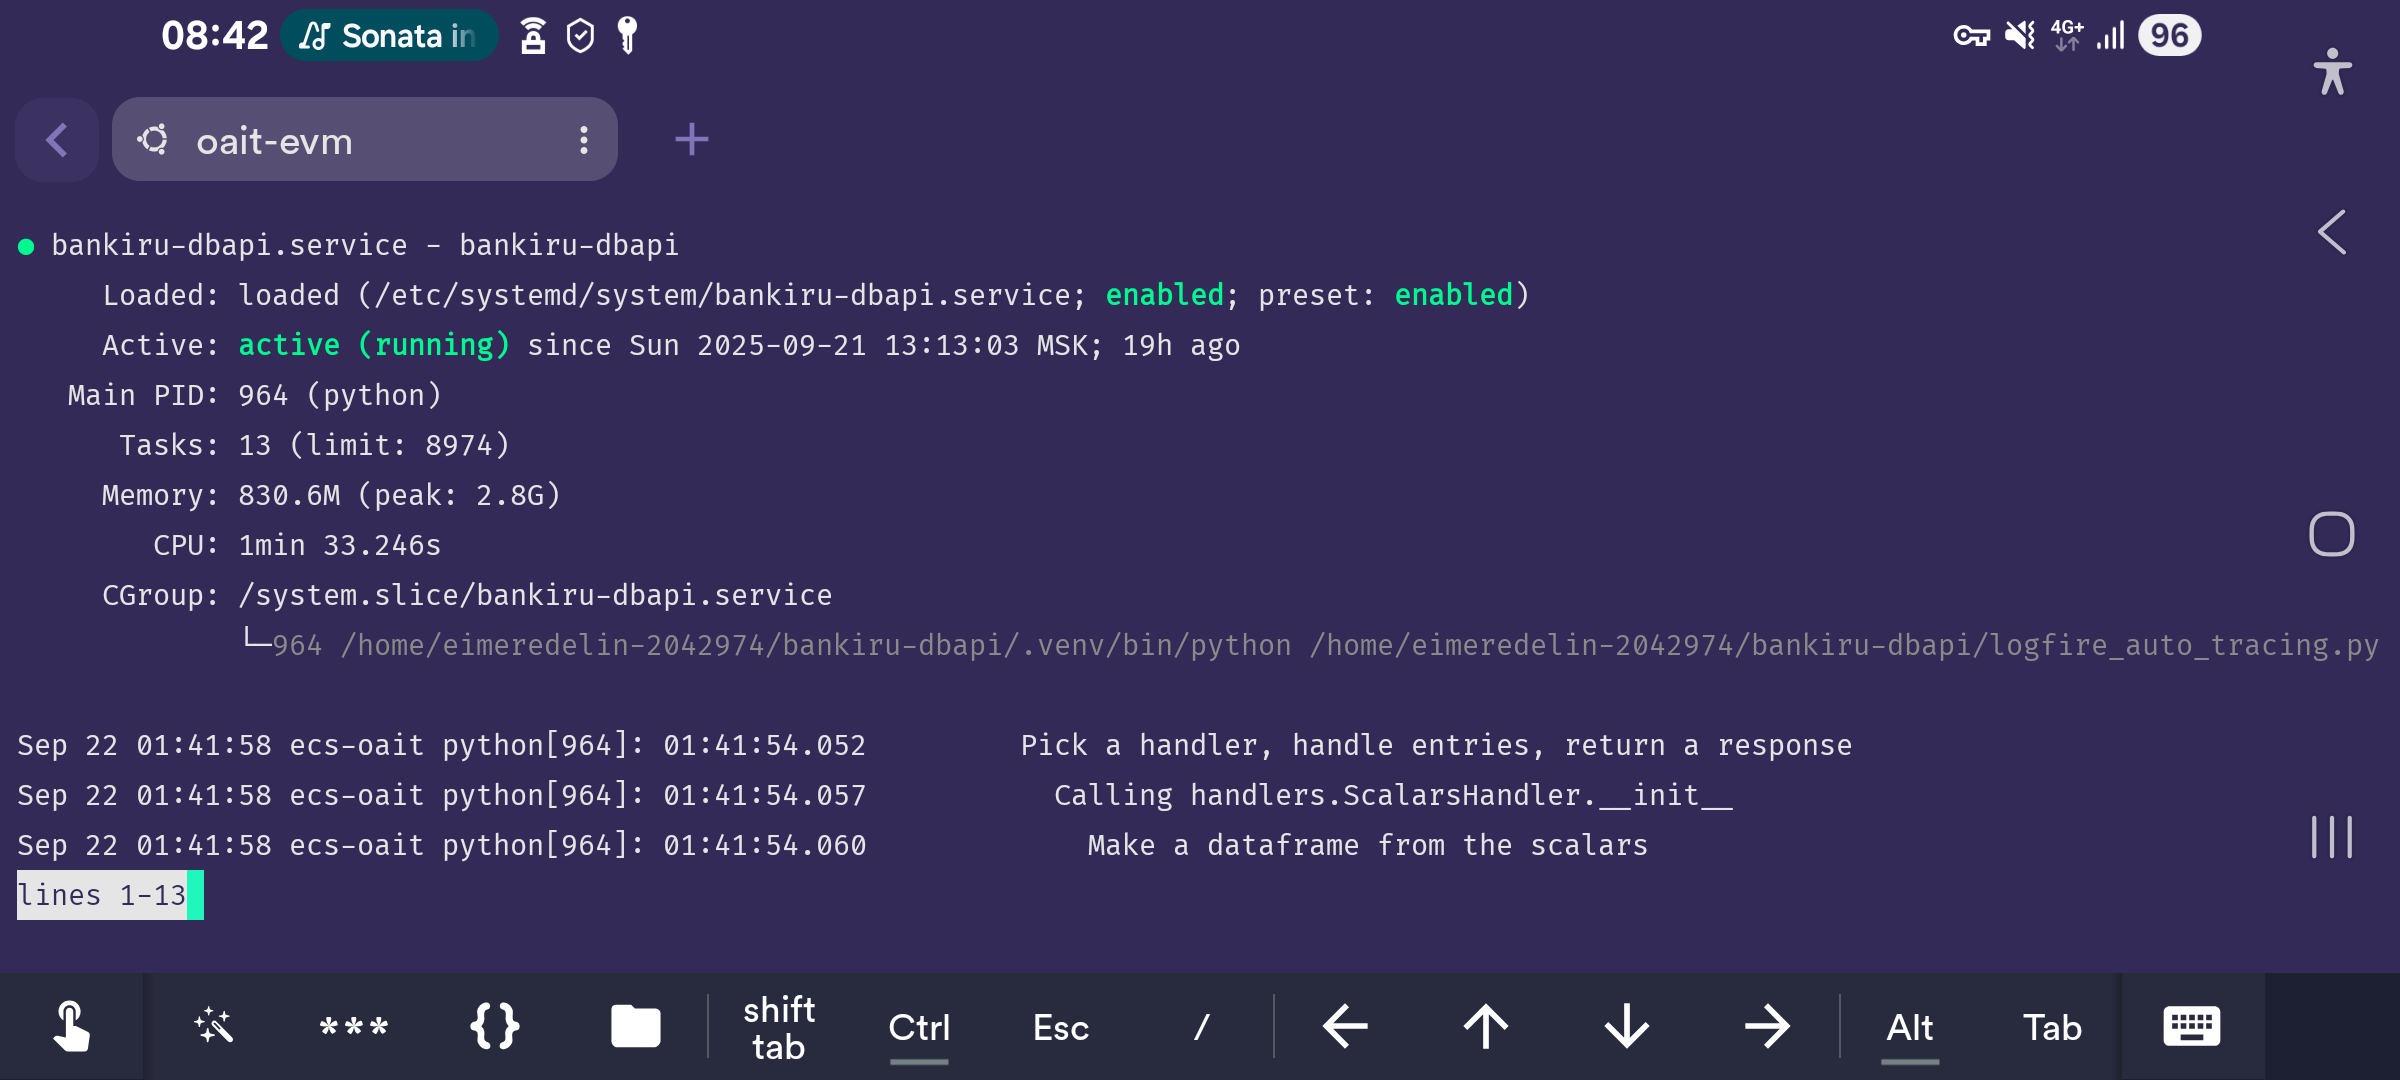Open the curly braces snippets icon
The height and width of the screenshot is (1080, 2400).
tap(494, 1027)
